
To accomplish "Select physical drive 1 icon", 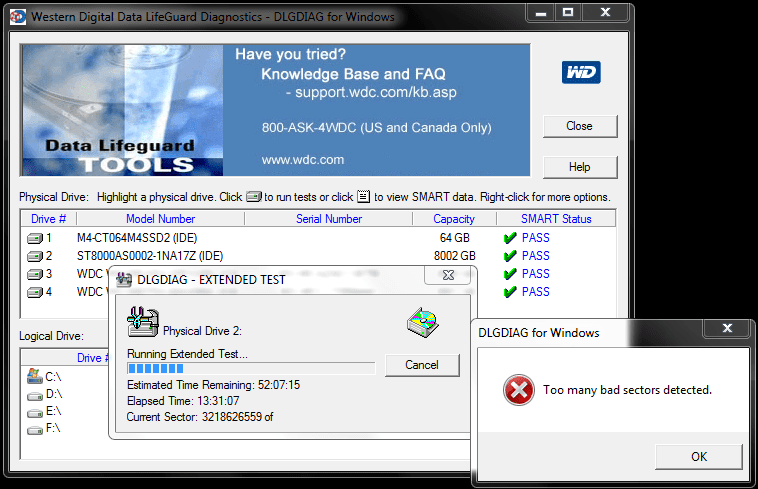I will pyautogui.click(x=35, y=238).
